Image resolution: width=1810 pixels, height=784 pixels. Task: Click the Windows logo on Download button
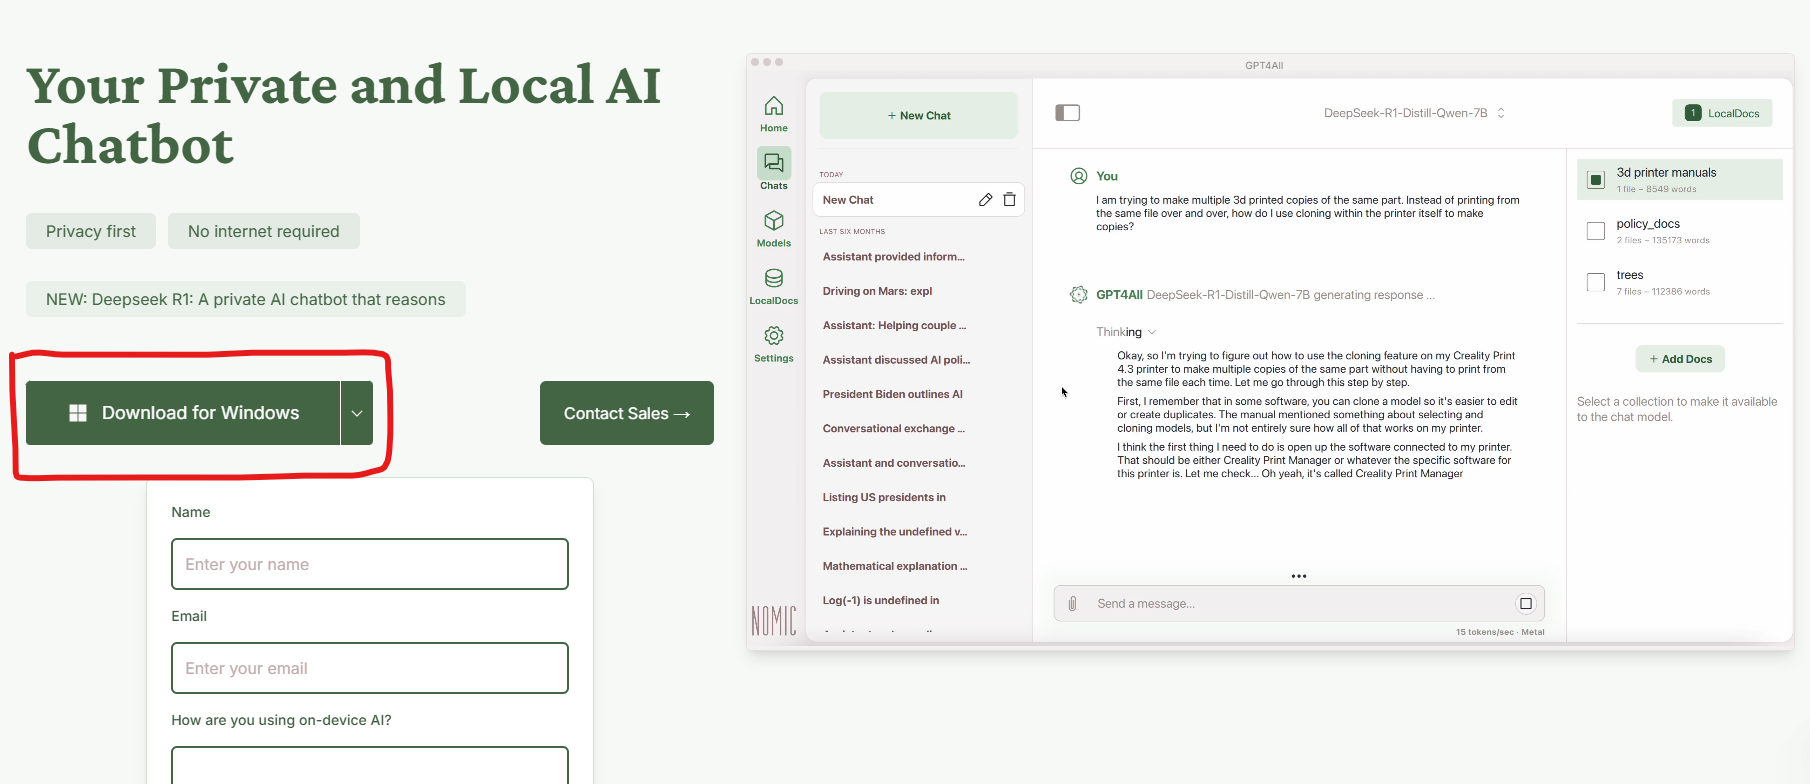[78, 413]
